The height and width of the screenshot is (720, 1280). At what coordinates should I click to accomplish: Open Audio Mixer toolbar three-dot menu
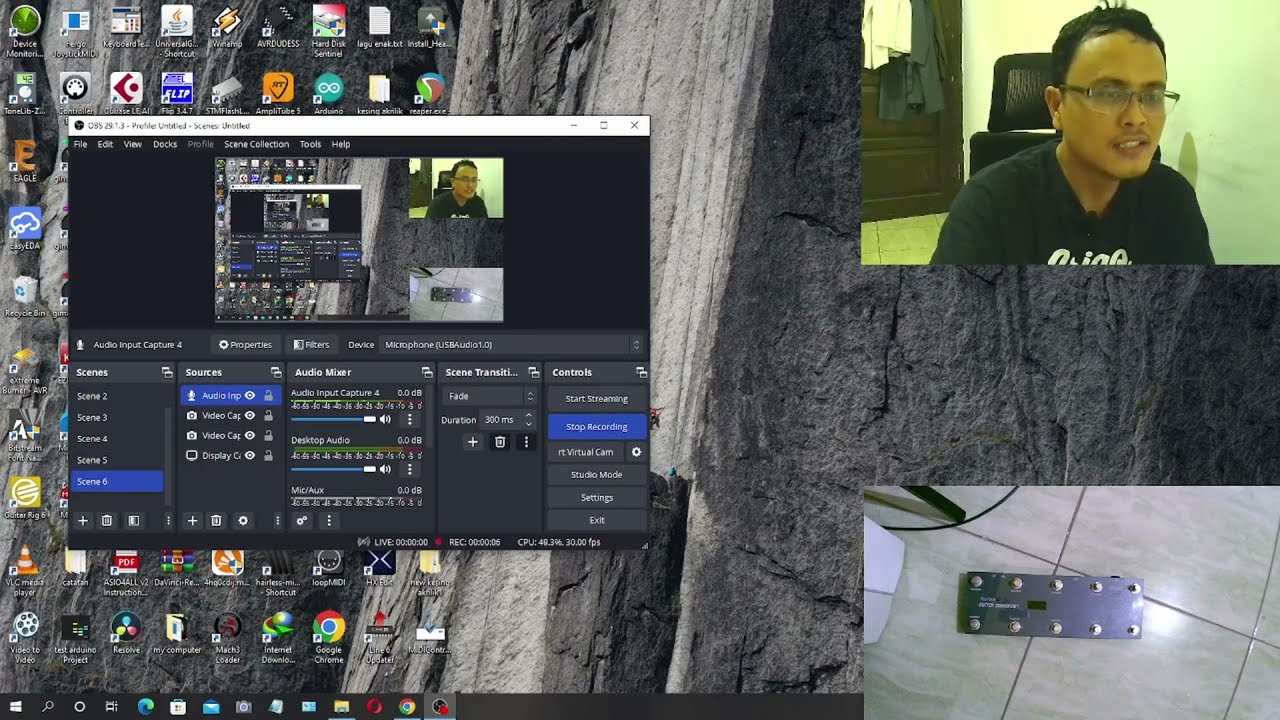tap(328, 520)
